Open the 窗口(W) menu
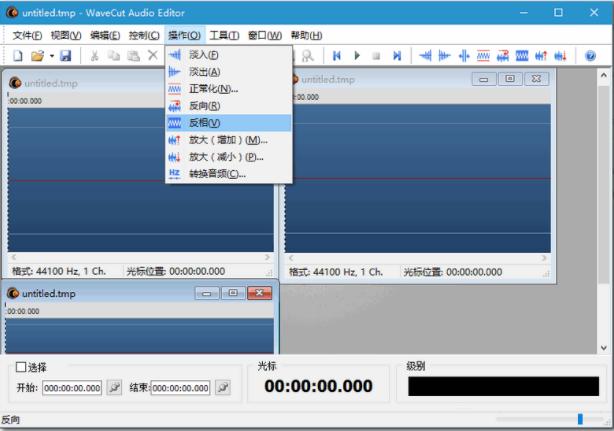This screenshot has height=431, width=614. (x=265, y=36)
